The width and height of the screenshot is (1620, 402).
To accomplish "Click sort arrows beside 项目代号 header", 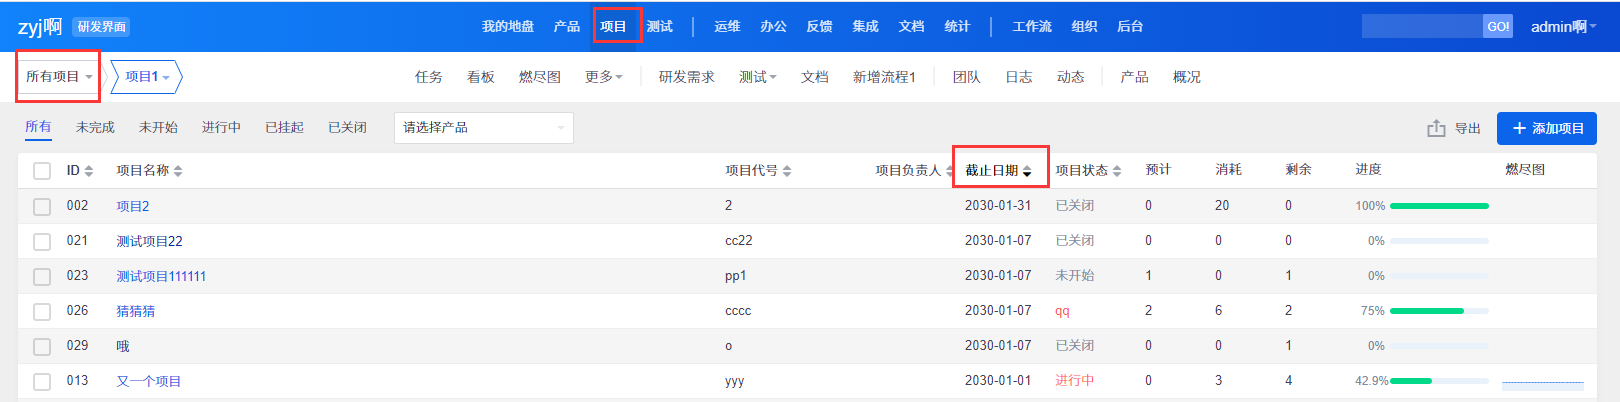I will [787, 171].
